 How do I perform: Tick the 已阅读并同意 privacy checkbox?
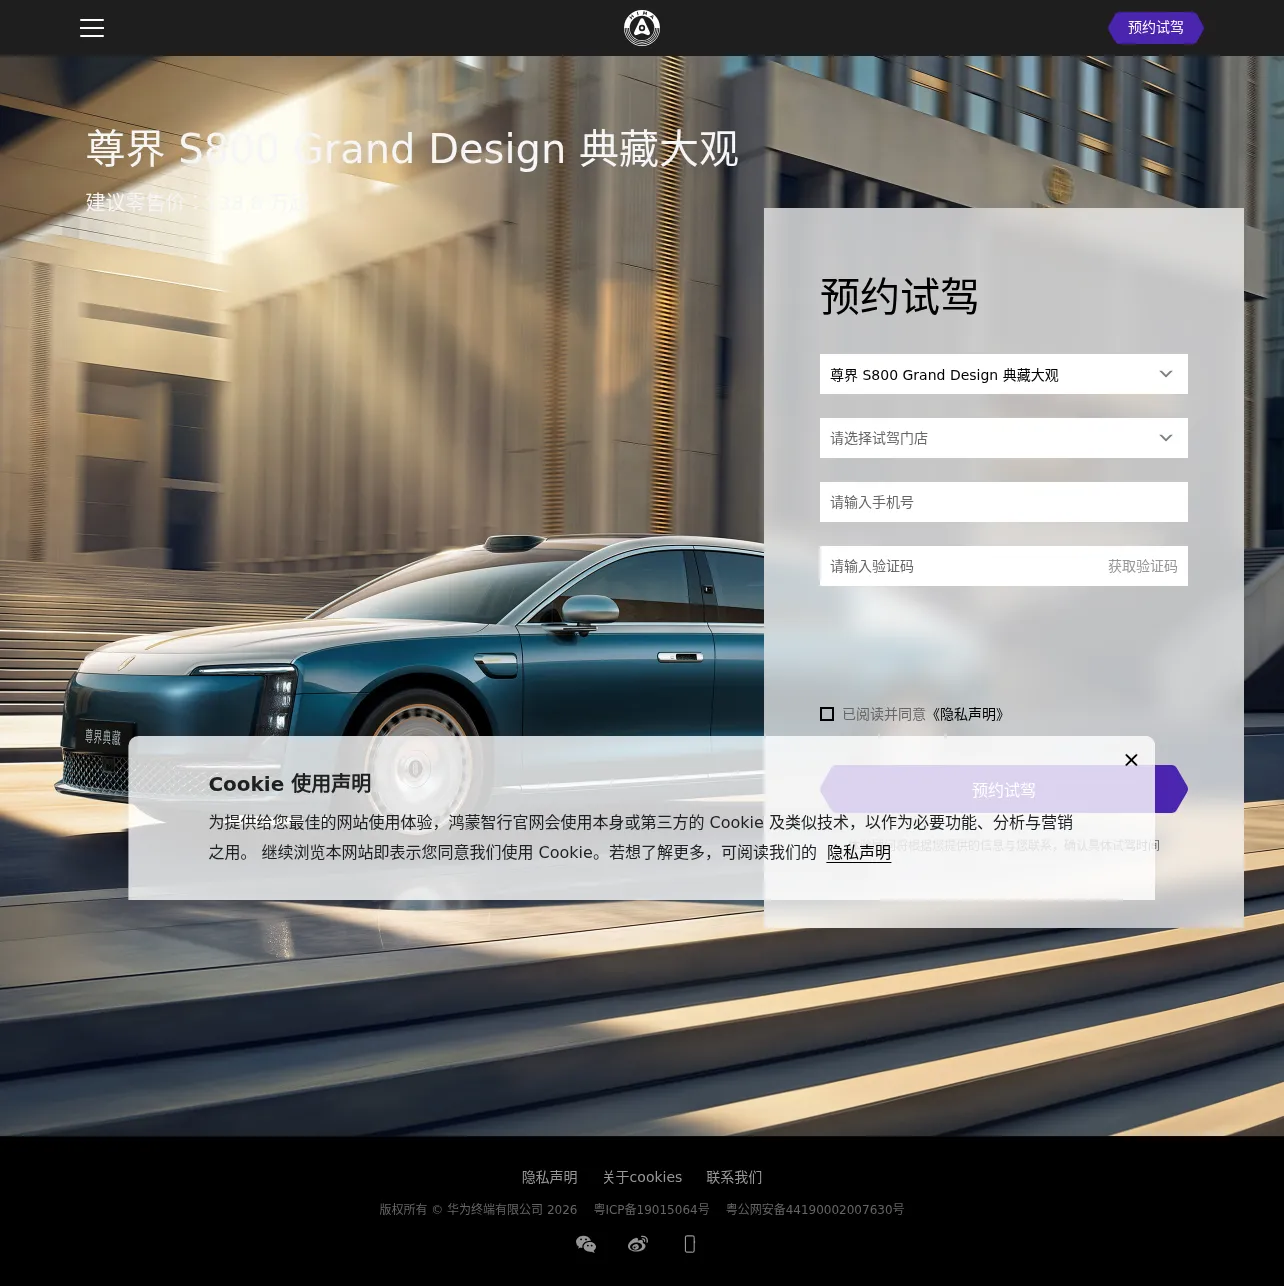click(827, 714)
